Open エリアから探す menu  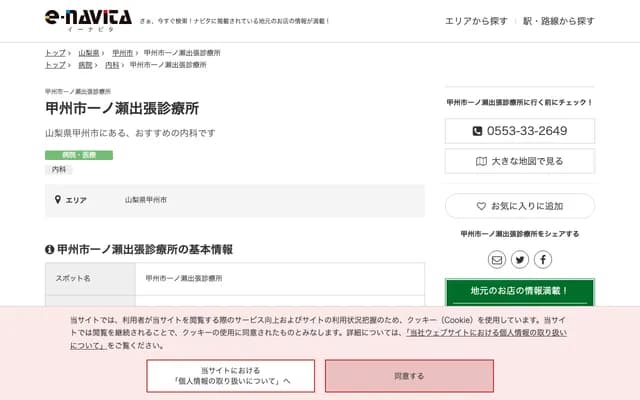[476, 20]
